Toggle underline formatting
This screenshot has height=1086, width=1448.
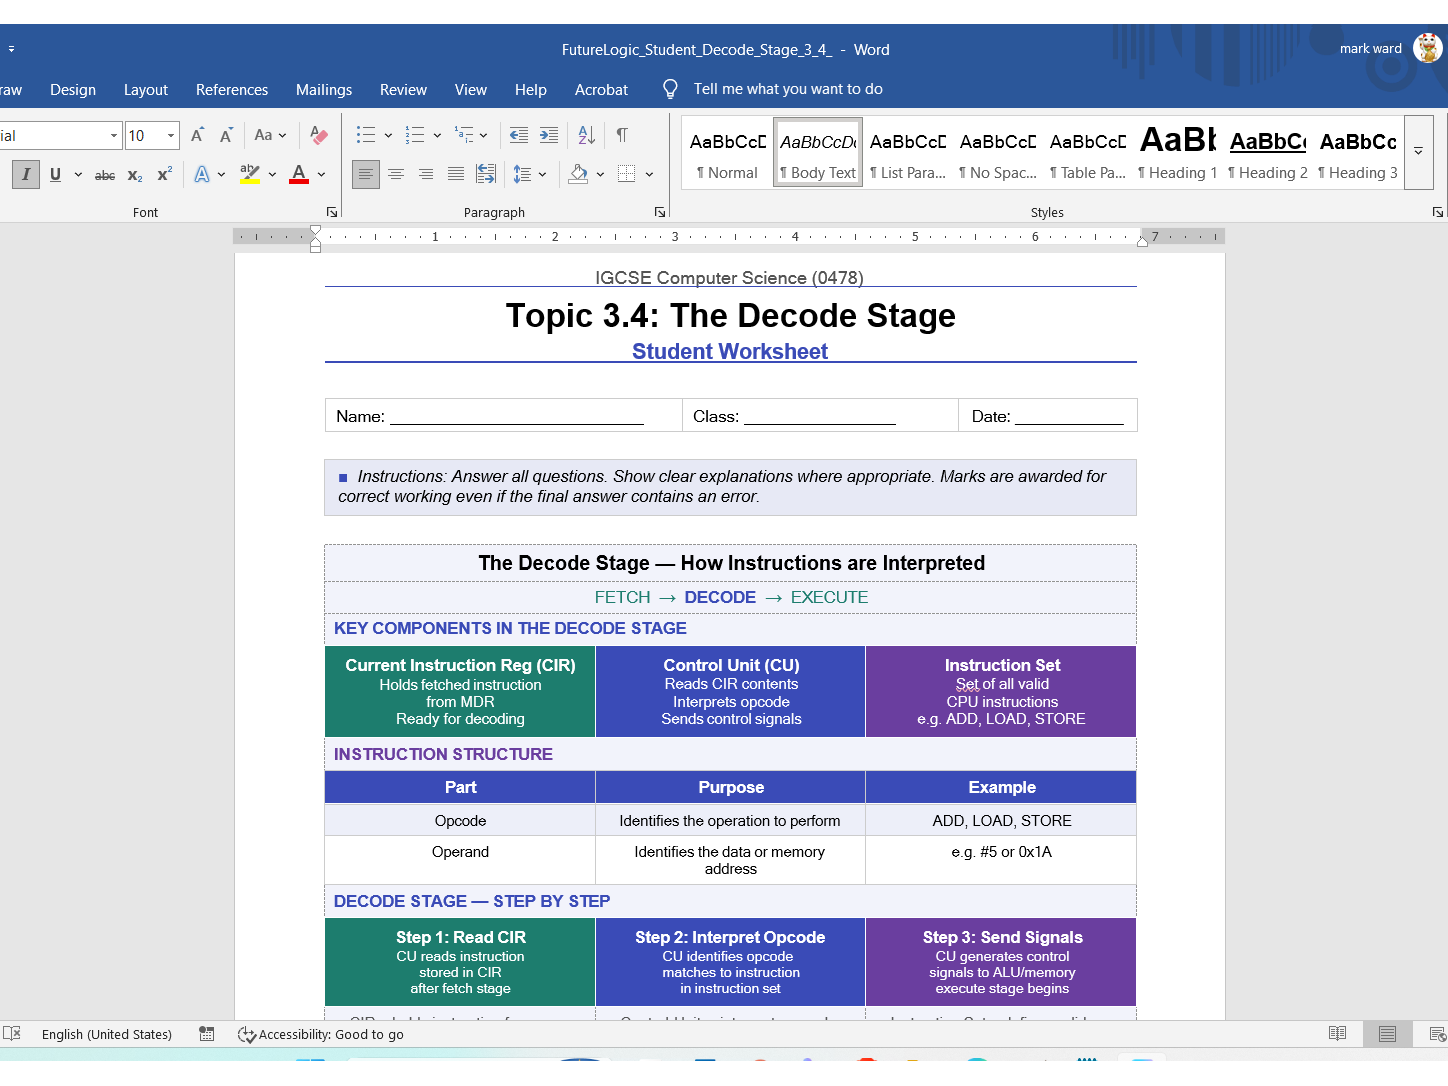(x=55, y=174)
